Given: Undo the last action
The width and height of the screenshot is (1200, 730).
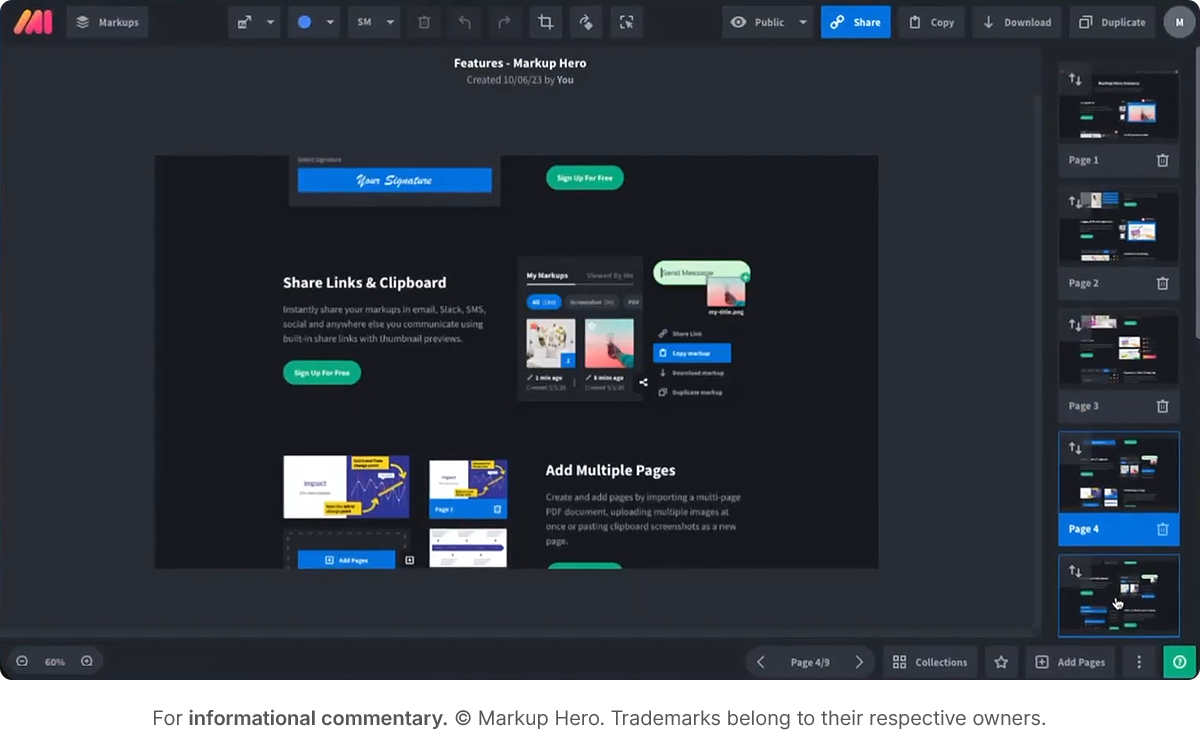Looking at the screenshot, I should pyautogui.click(x=464, y=22).
